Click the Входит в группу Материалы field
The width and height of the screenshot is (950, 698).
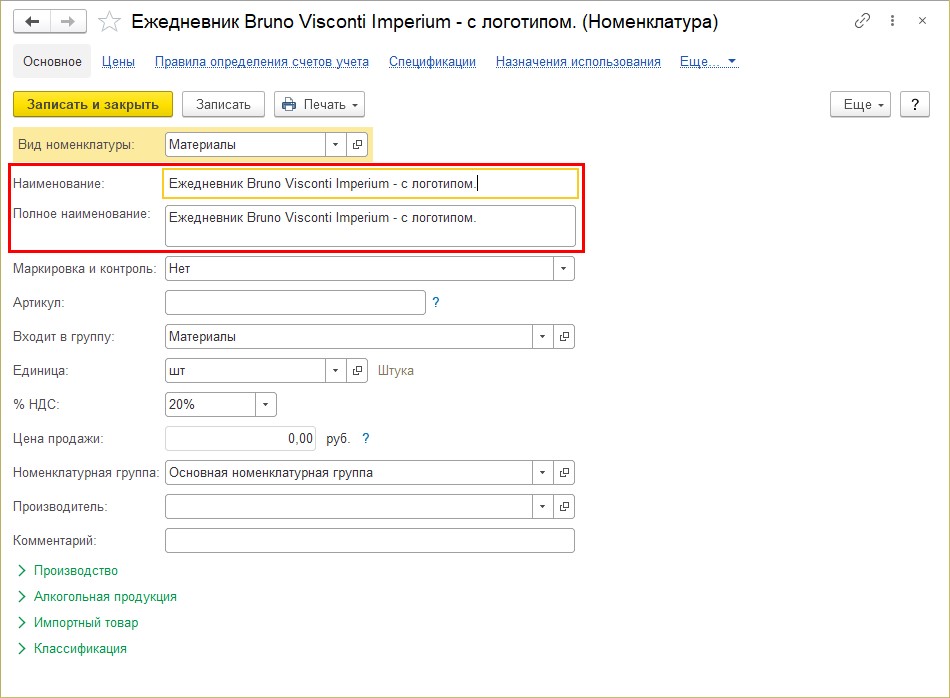coord(348,337)
